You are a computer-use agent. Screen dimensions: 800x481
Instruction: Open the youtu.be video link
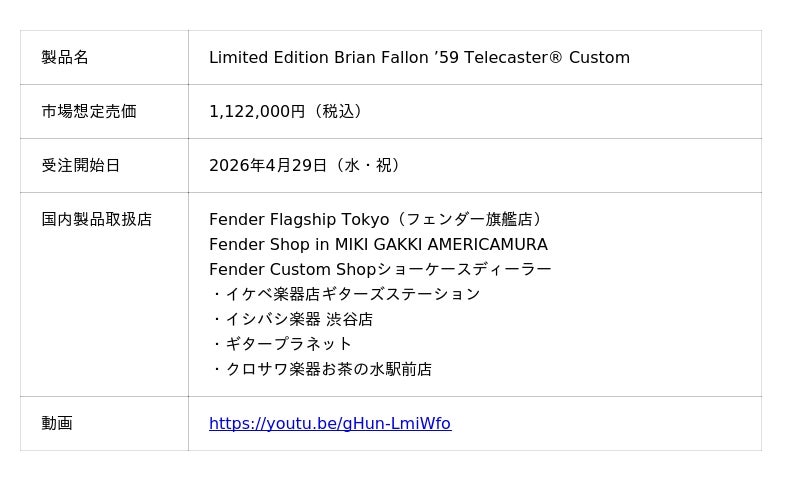tap(329, 424)
